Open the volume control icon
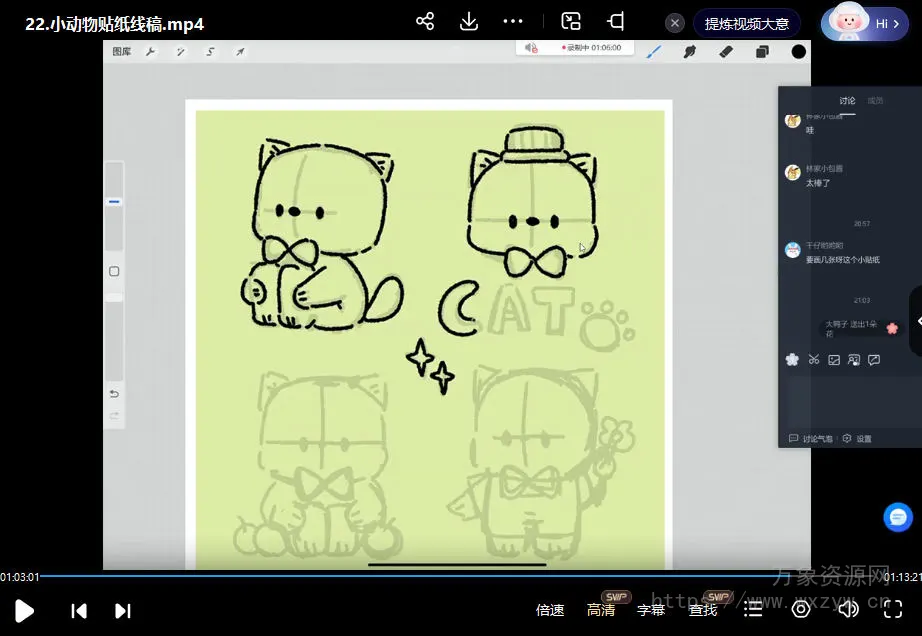 [x=848, y=609]
